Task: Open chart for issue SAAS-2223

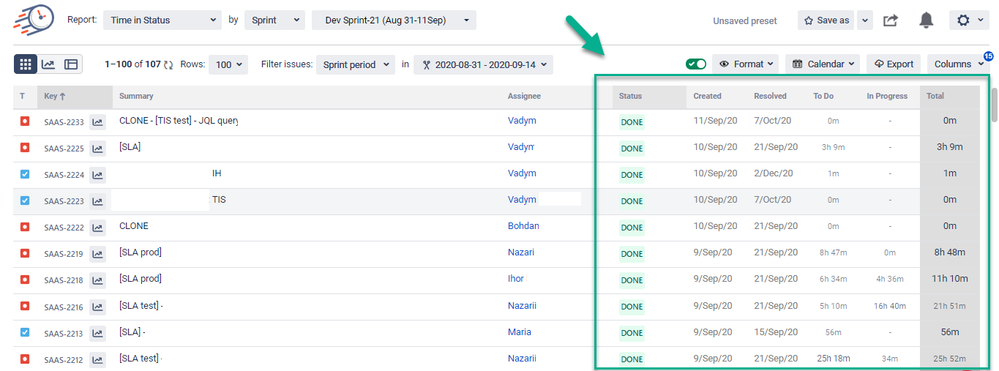Action: [97, 201]
